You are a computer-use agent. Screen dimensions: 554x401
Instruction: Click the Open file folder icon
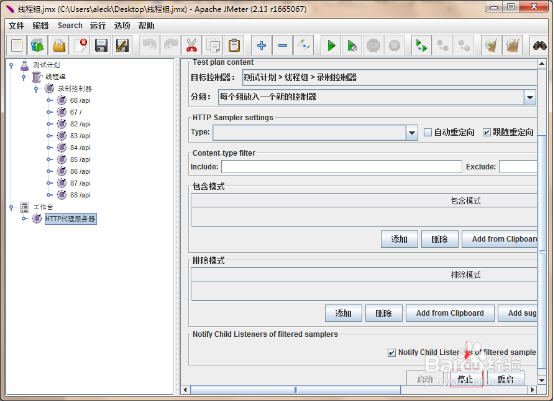59,46
